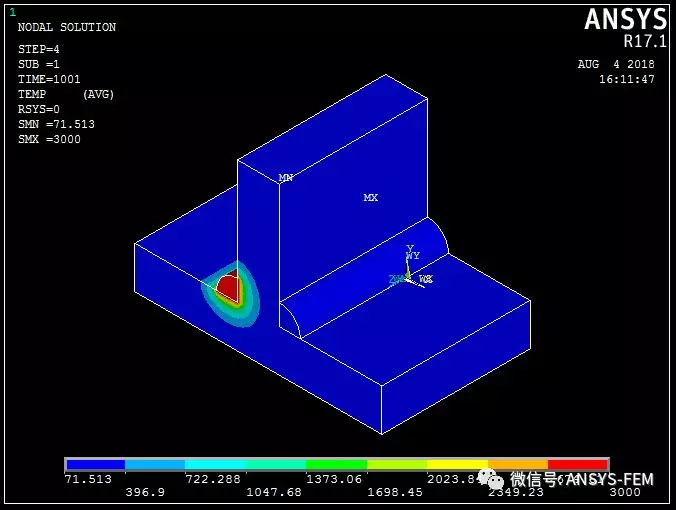
Task: Click legend value 1047.68
Action: (x=274, y=492)
